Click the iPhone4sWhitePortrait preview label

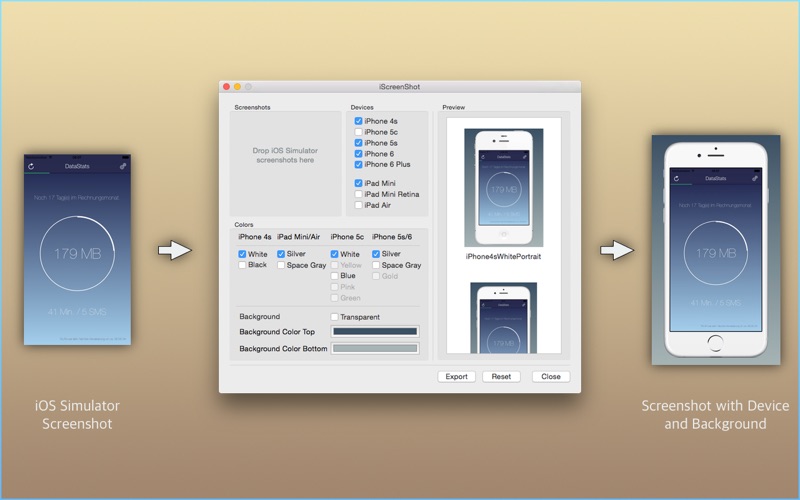[x=503, y=257]
